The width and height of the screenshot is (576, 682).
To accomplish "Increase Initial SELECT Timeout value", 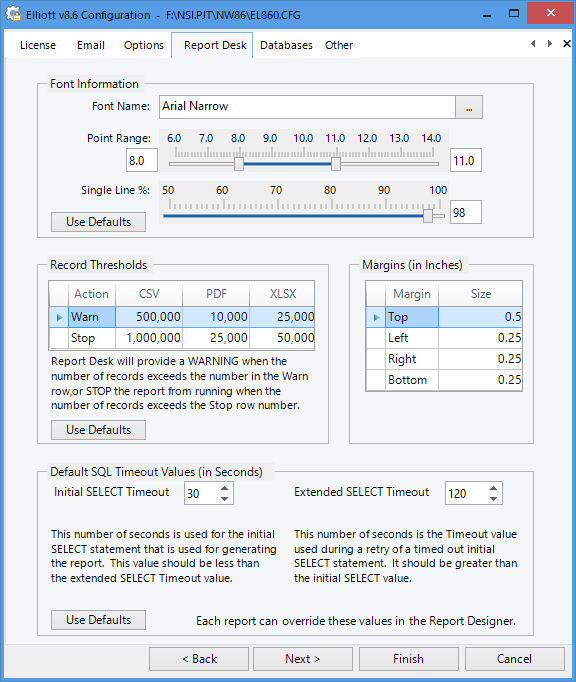I will coord(224,488).
